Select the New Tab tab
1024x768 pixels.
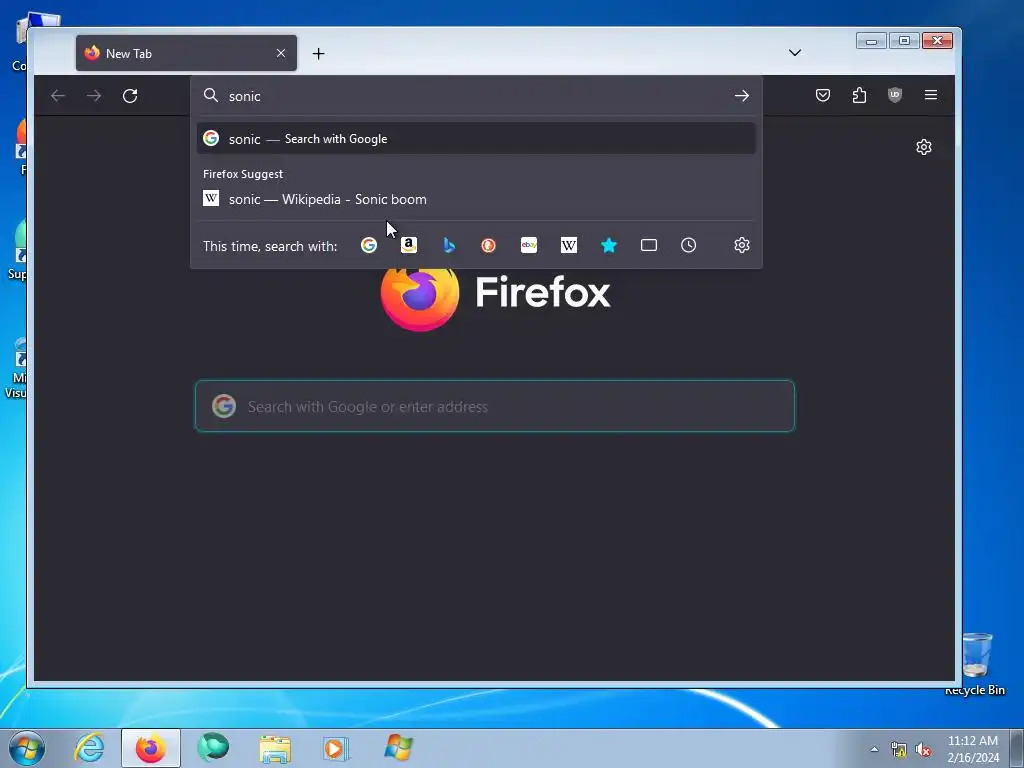pos(186,53)
